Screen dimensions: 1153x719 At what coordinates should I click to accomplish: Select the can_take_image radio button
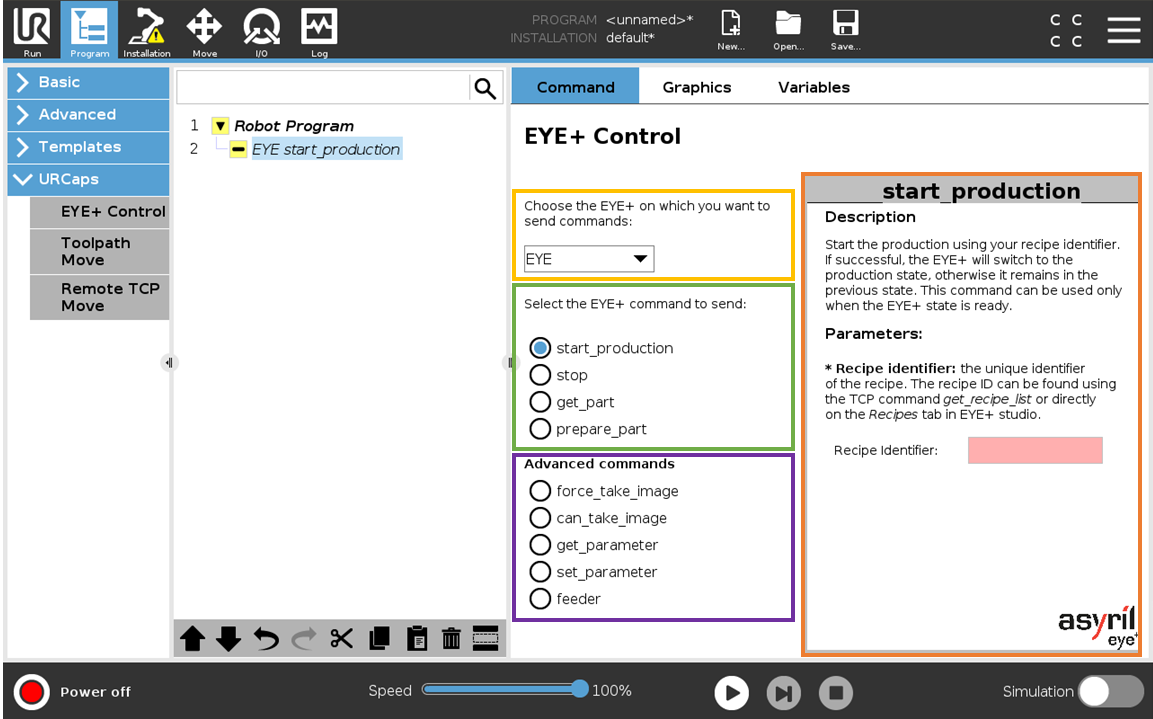pyautogui.click(x=540, y=518)
